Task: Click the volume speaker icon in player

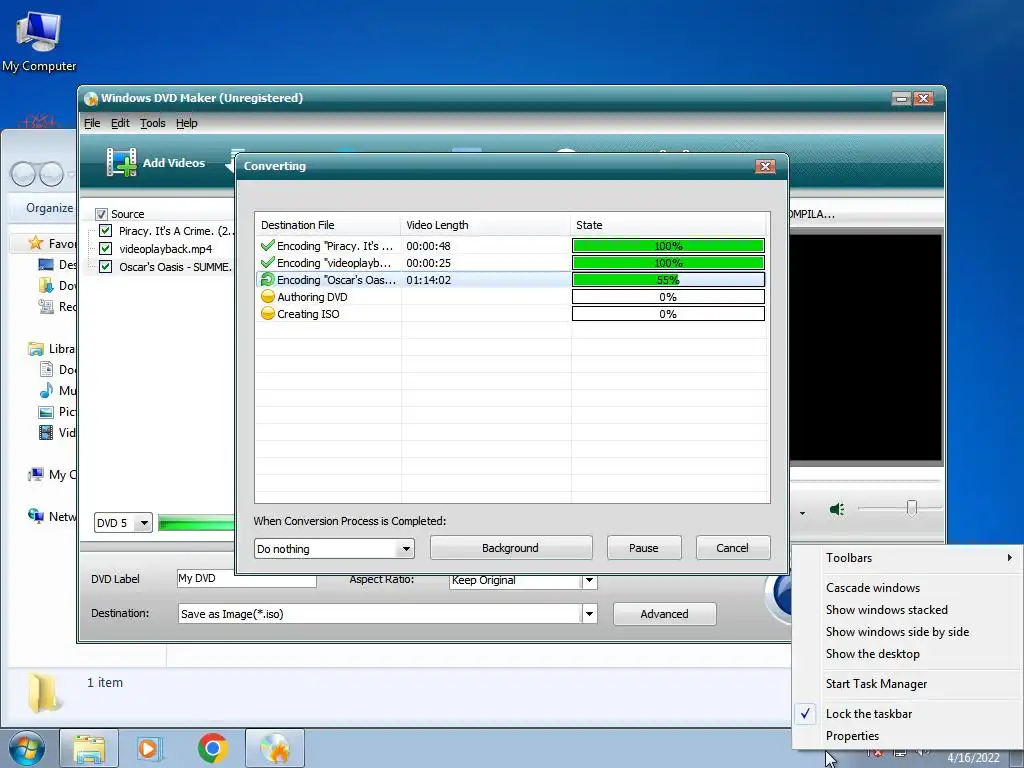Action: point(837,509)
